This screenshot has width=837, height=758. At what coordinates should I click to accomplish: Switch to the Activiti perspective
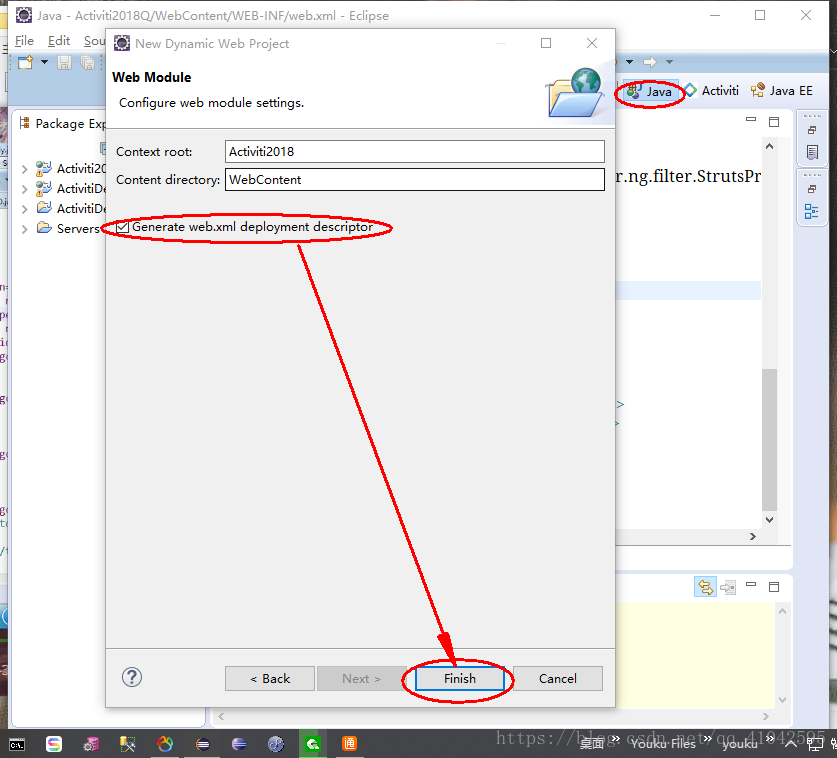click(x=712, y=91)
